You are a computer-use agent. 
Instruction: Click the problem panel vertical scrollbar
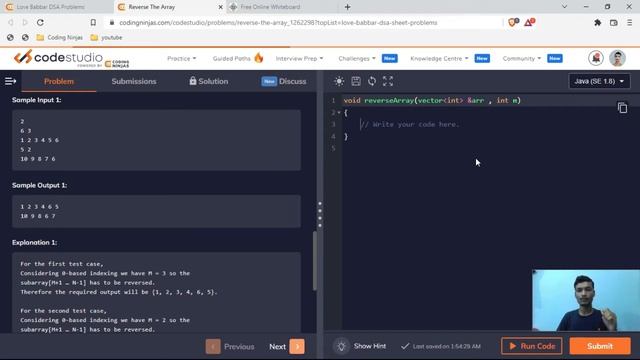click(x=315, y=261)
